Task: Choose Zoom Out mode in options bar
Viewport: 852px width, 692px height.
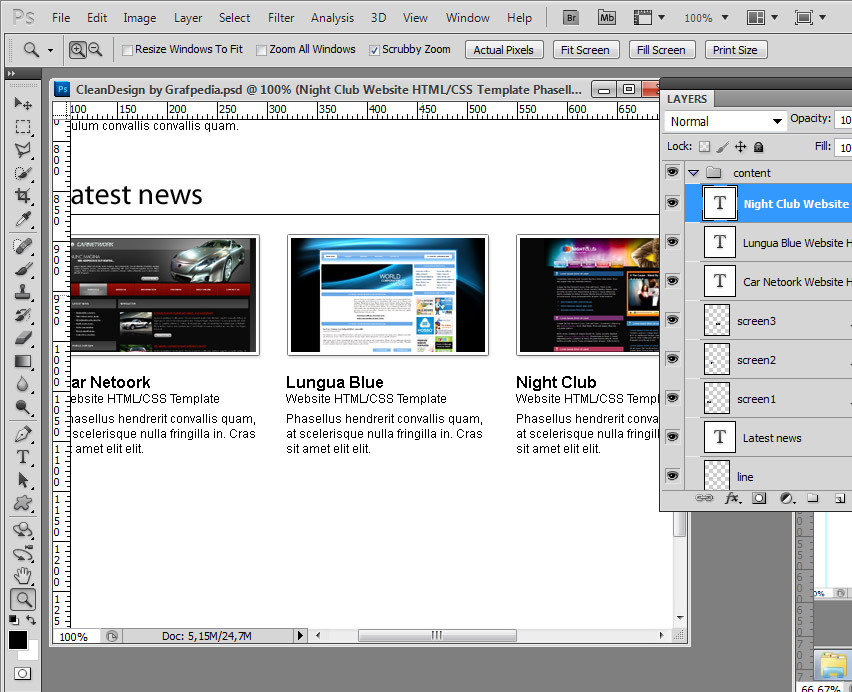Action: point(95,50)
